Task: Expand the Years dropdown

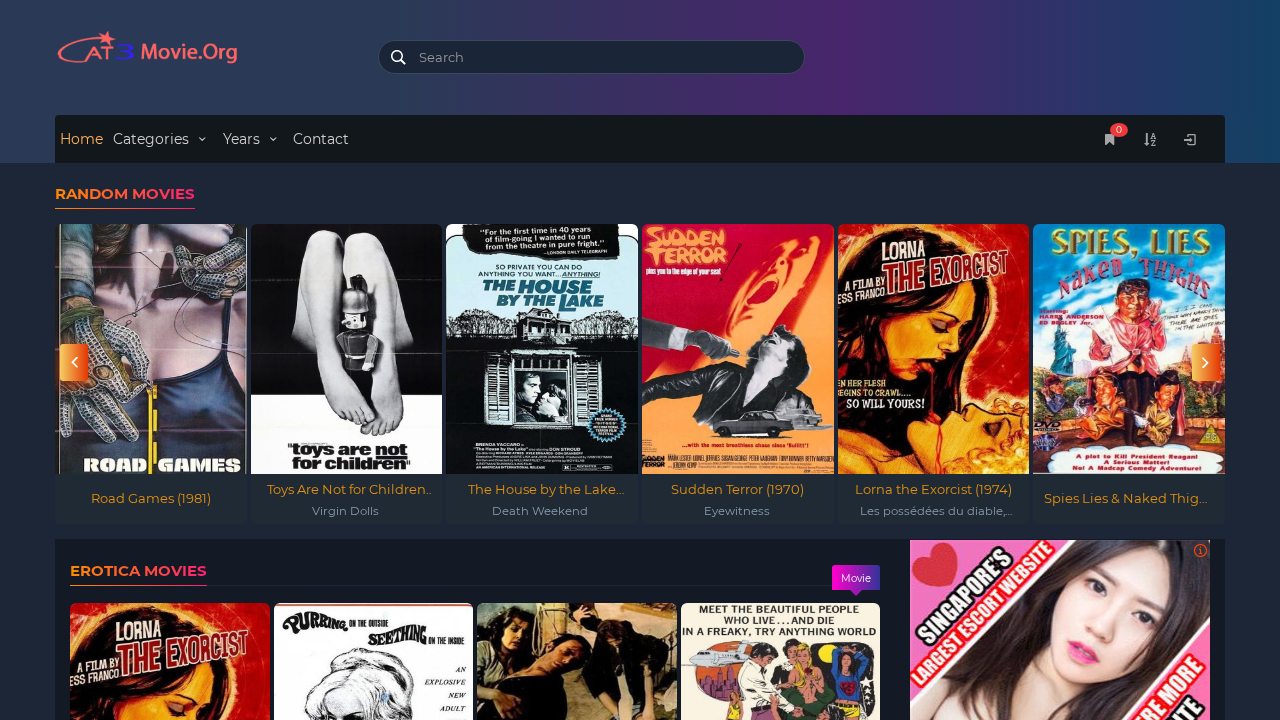Action: pyautogui.click(x=250, y=139)
